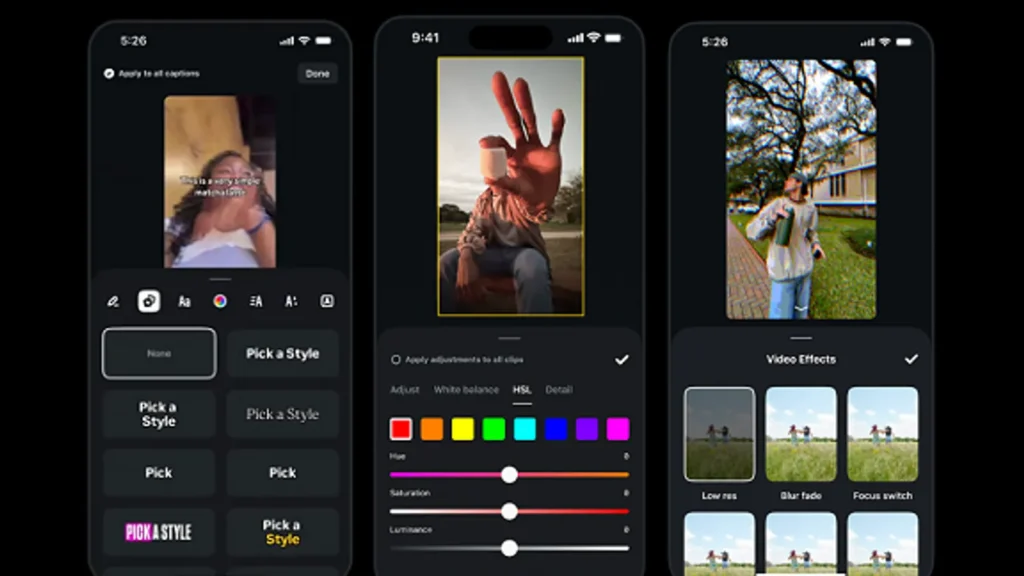Open the Adjust tab
This screenshot has width=1024, height=576.
(405, 390)
